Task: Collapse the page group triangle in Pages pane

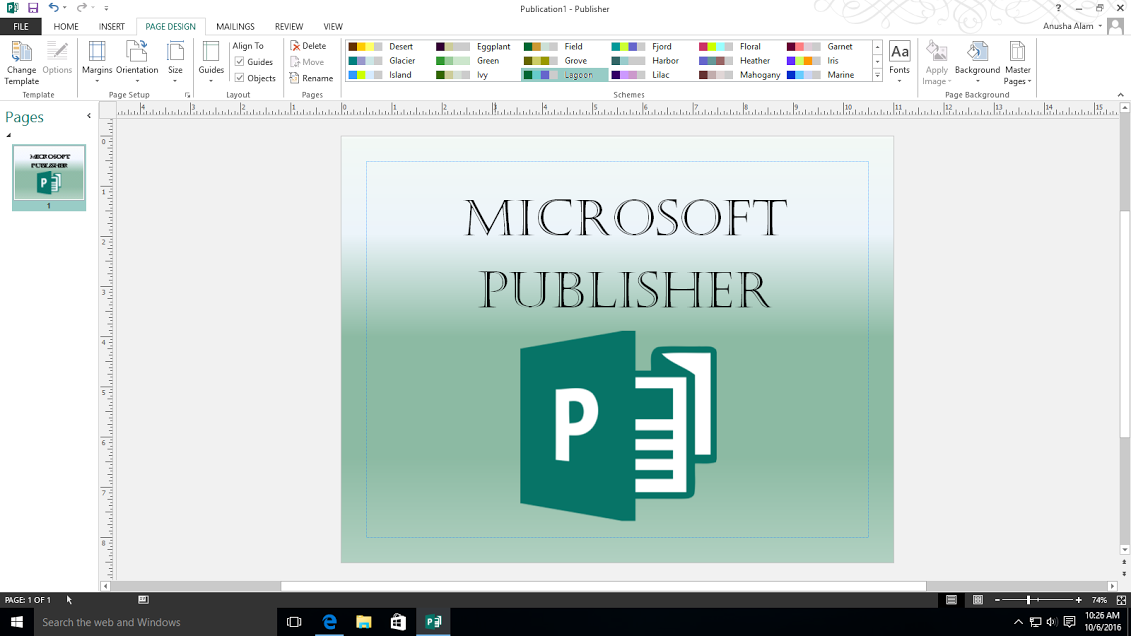Action: pyautogui.click(x=9, y=135)
